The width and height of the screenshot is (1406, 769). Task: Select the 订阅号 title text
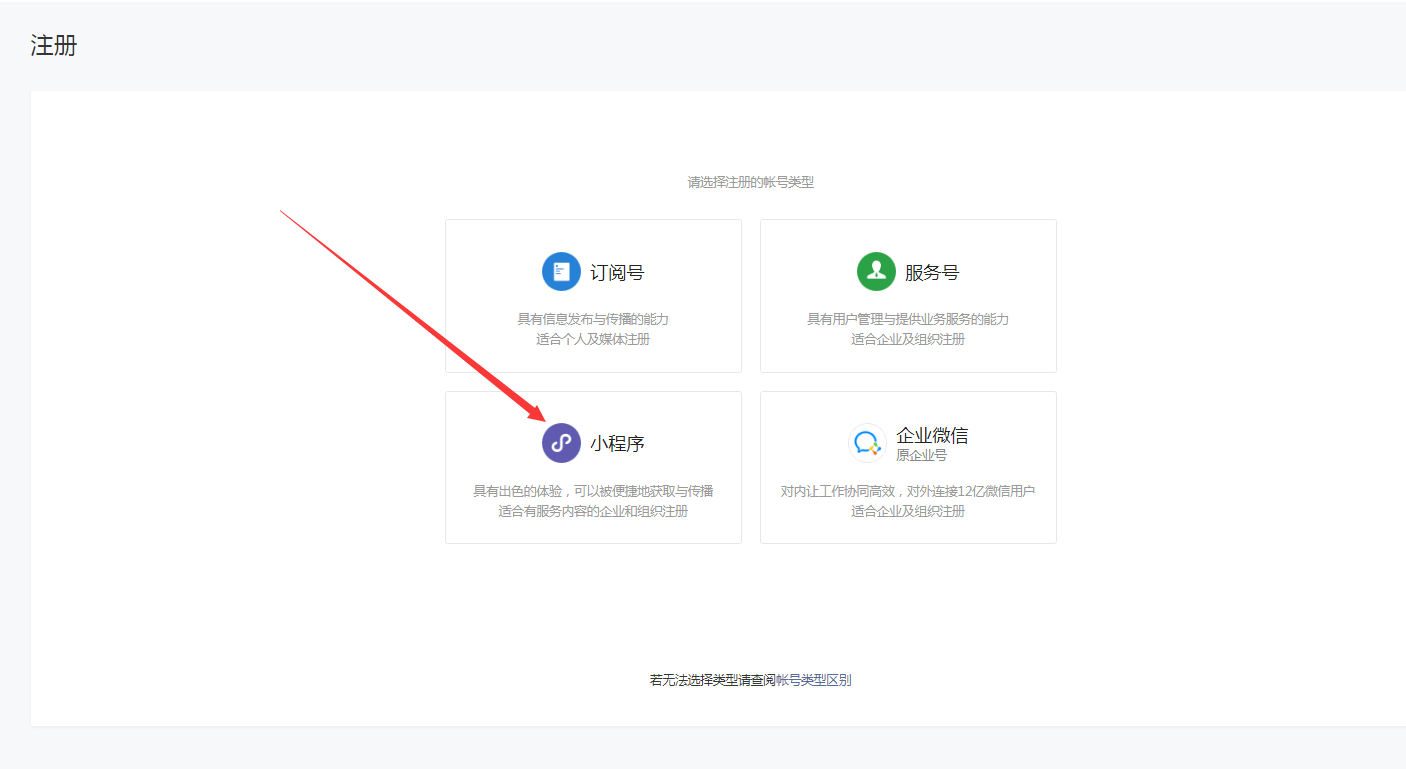[617, 272]
